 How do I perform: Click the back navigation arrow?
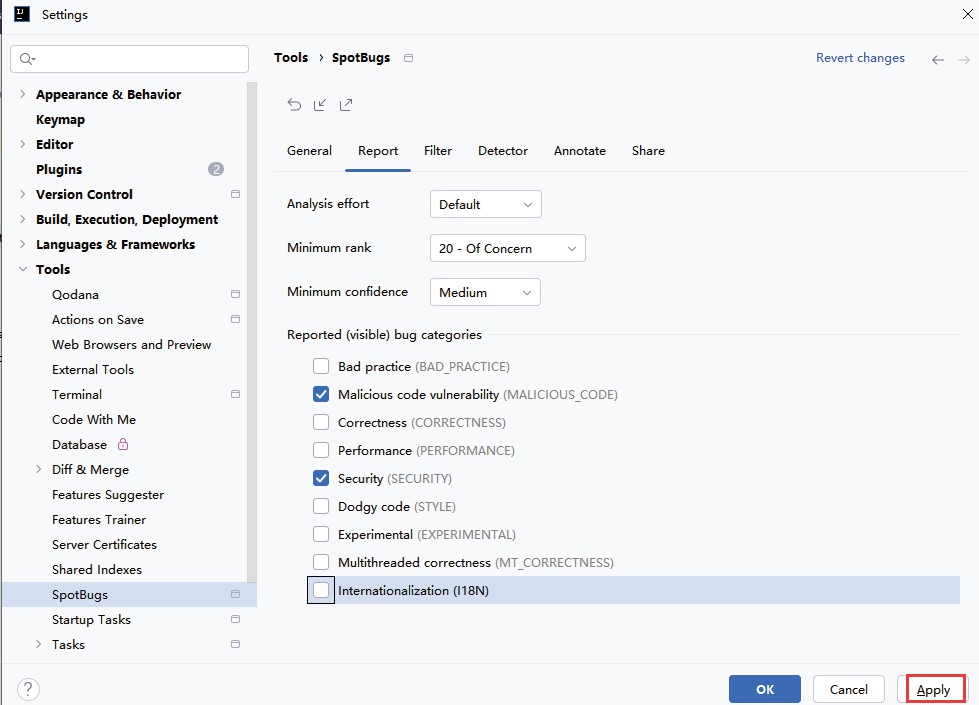[938, 59]
